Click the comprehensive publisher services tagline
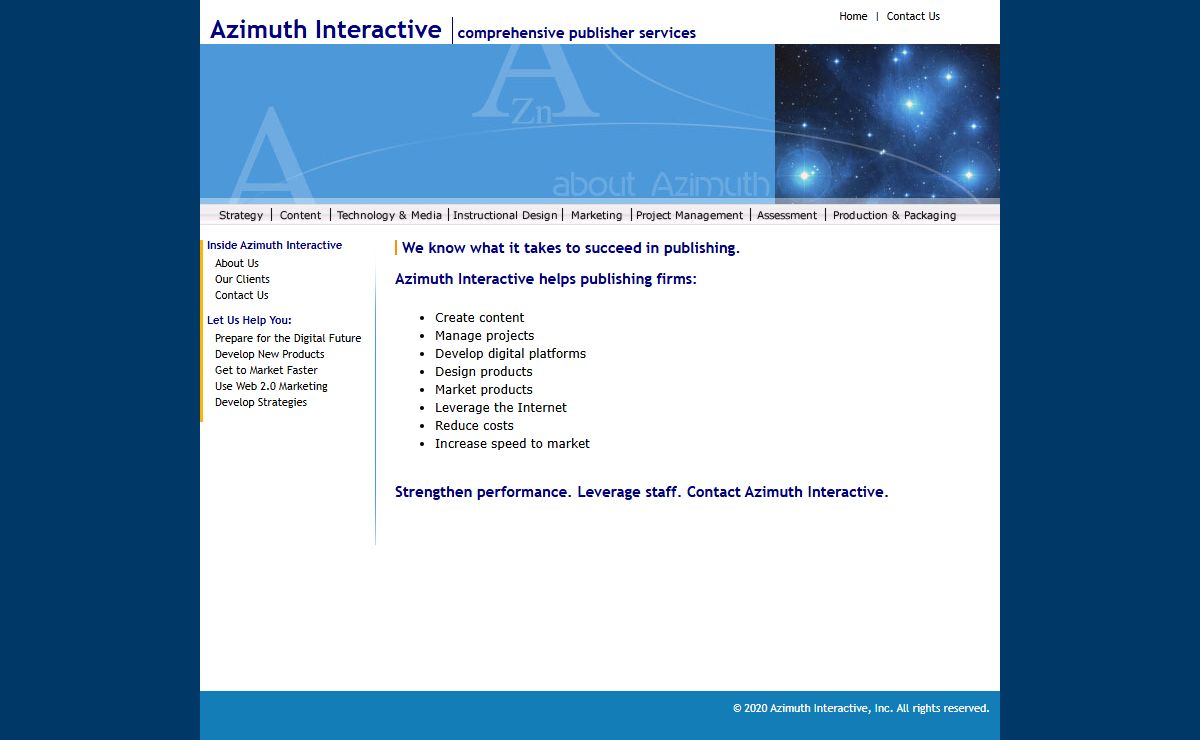The image size is (1200, 740). click(576, 33)
